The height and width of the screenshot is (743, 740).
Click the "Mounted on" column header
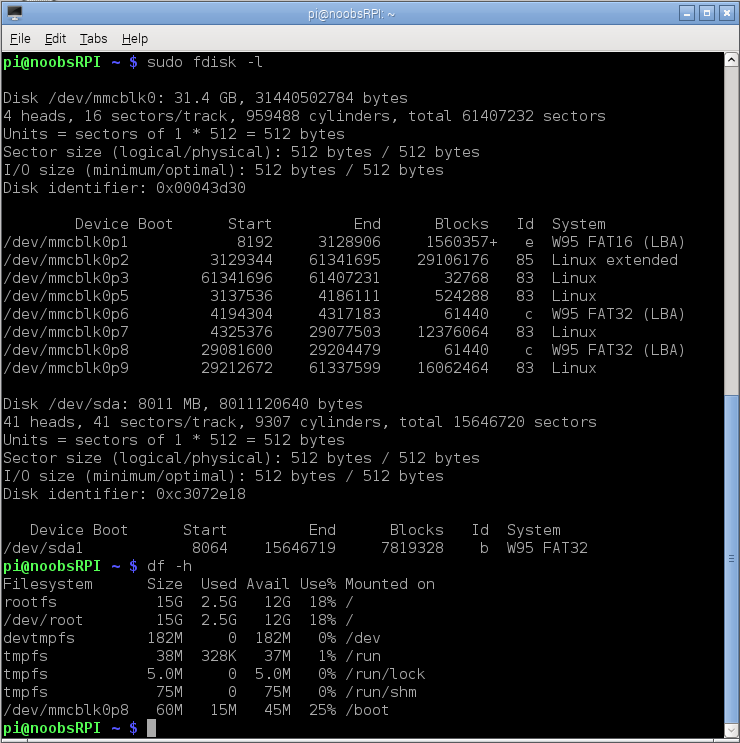pyautogui.click(x=390, y=584)
